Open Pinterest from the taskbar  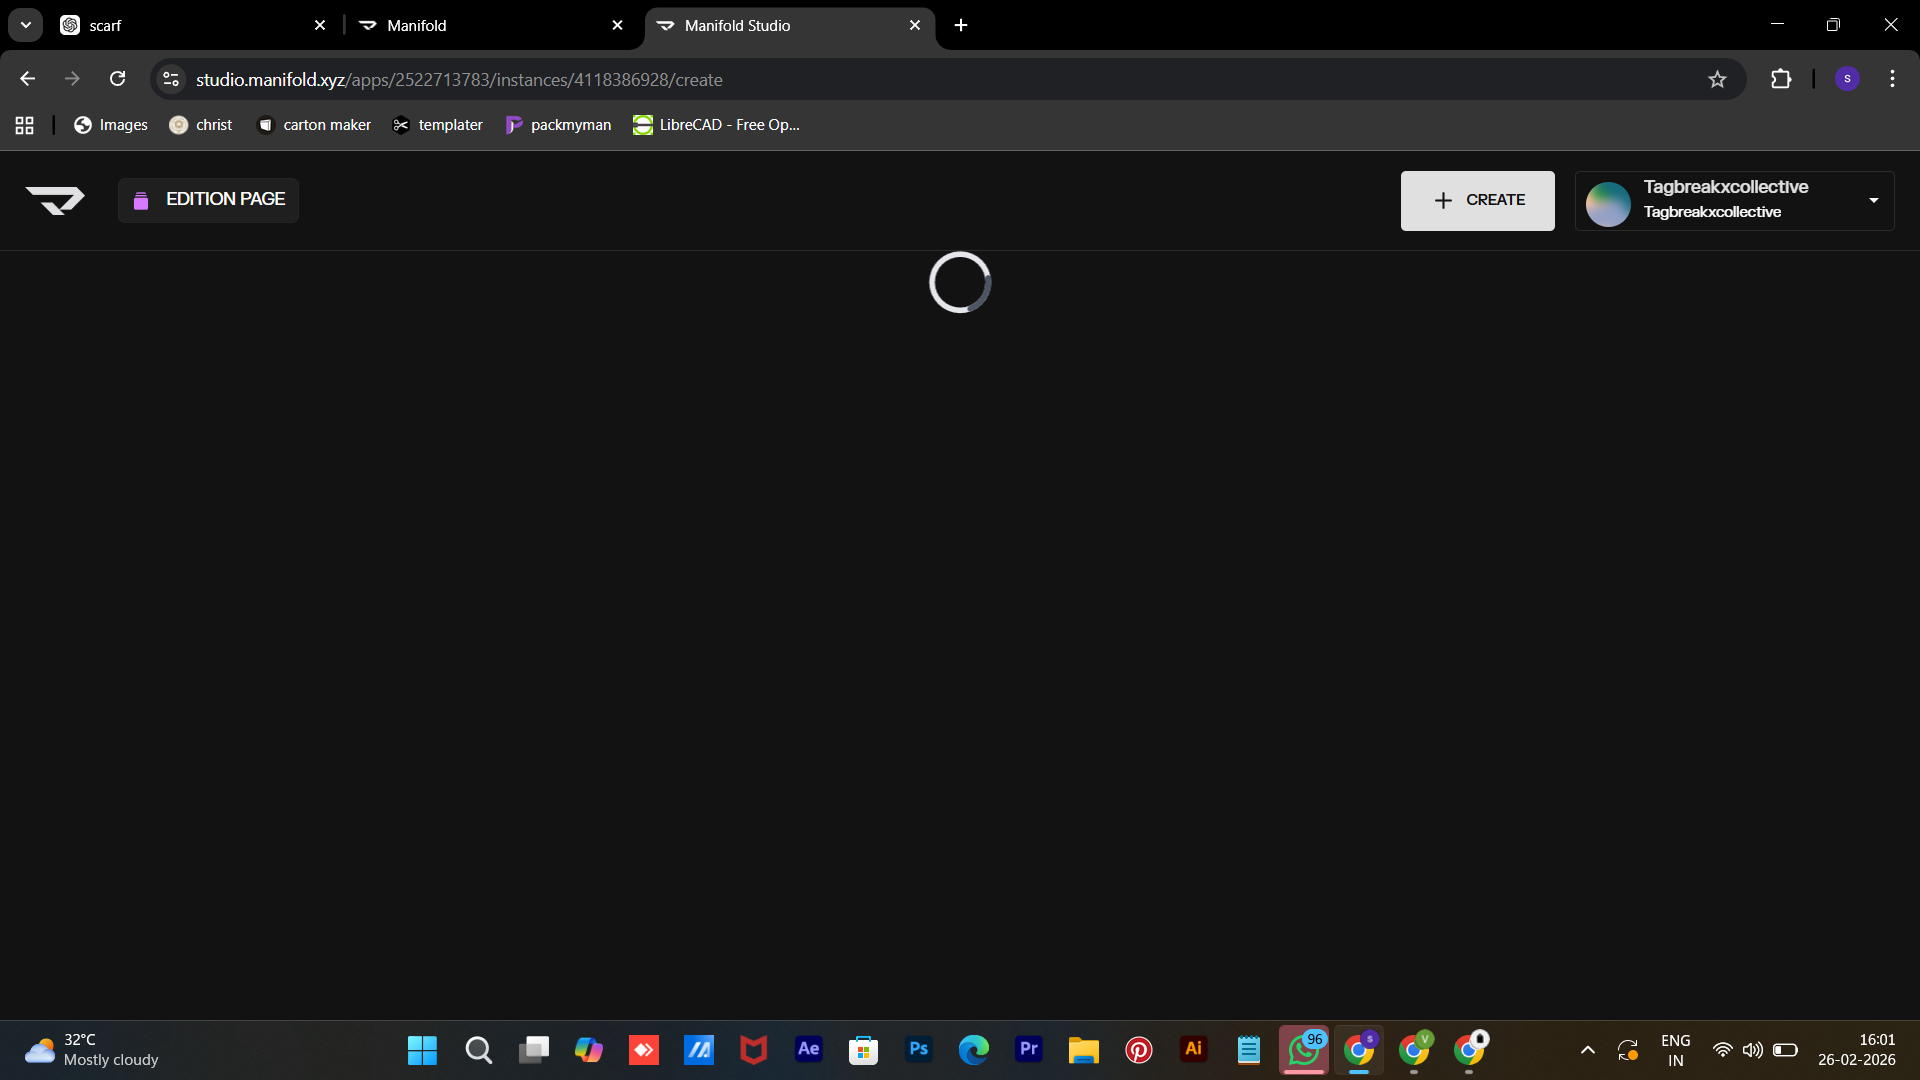pyautogui.click(x=1138, y=1049)
